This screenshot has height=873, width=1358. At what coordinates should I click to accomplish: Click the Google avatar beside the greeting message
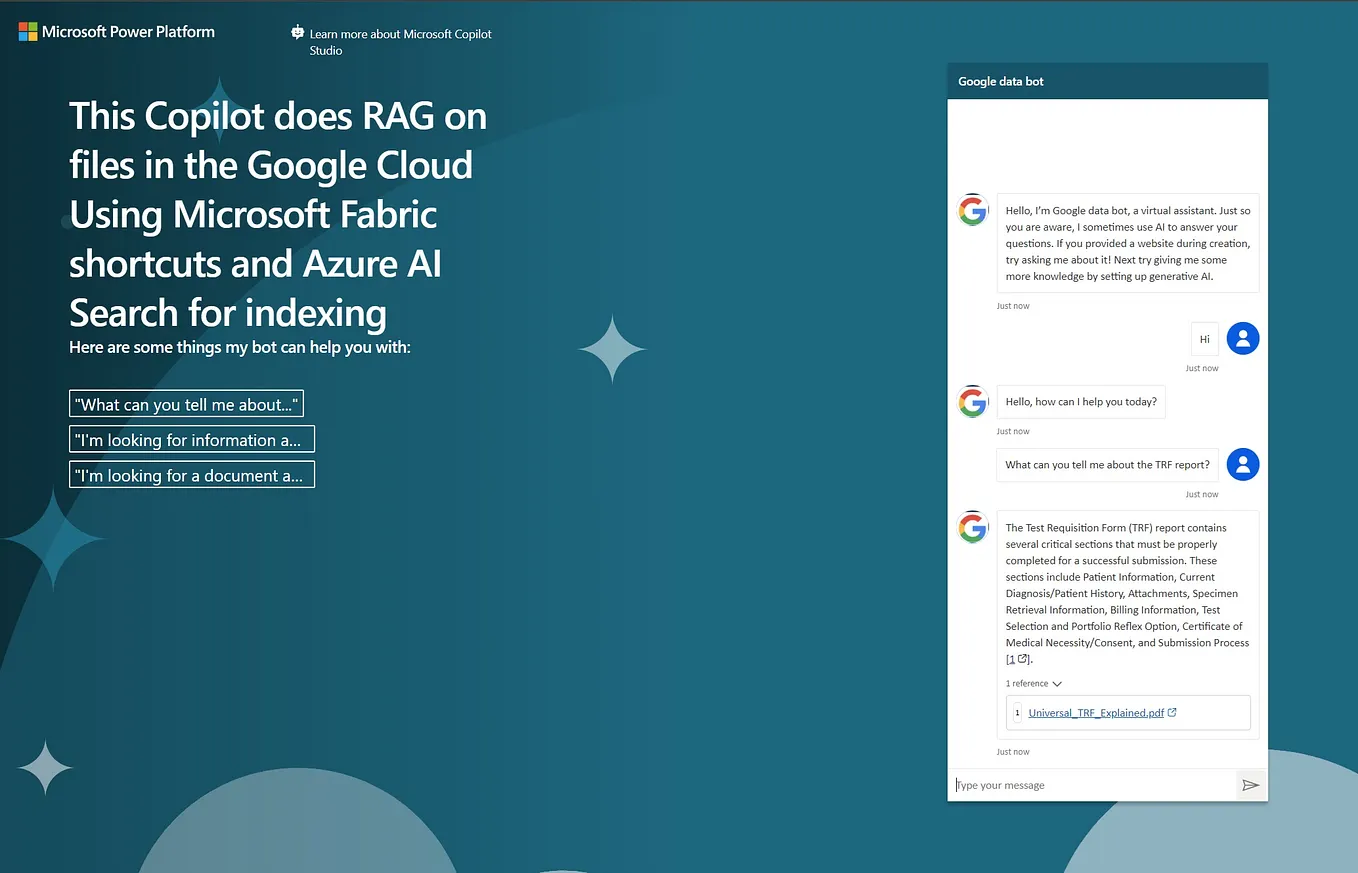click(x=972, y=210)
